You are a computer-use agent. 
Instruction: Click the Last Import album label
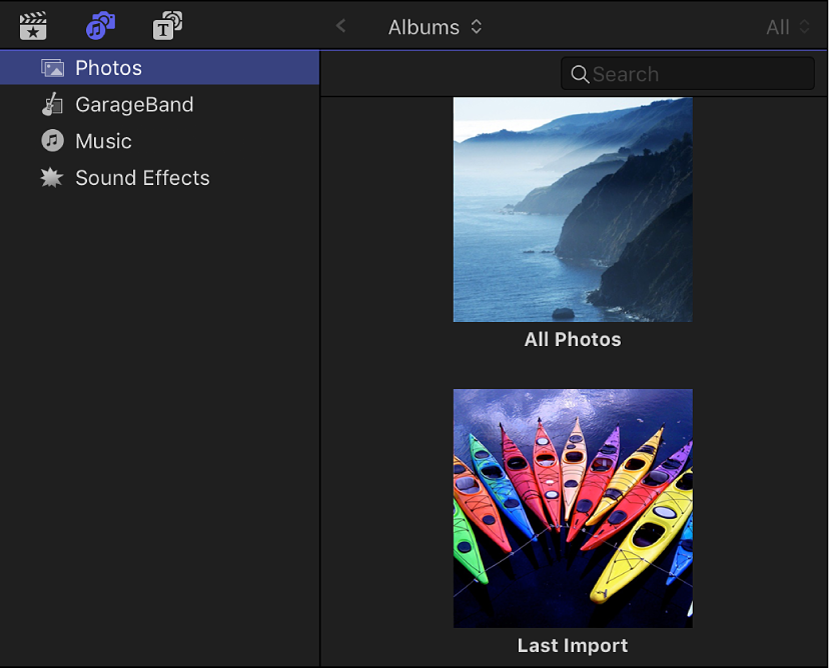[573, 646]
